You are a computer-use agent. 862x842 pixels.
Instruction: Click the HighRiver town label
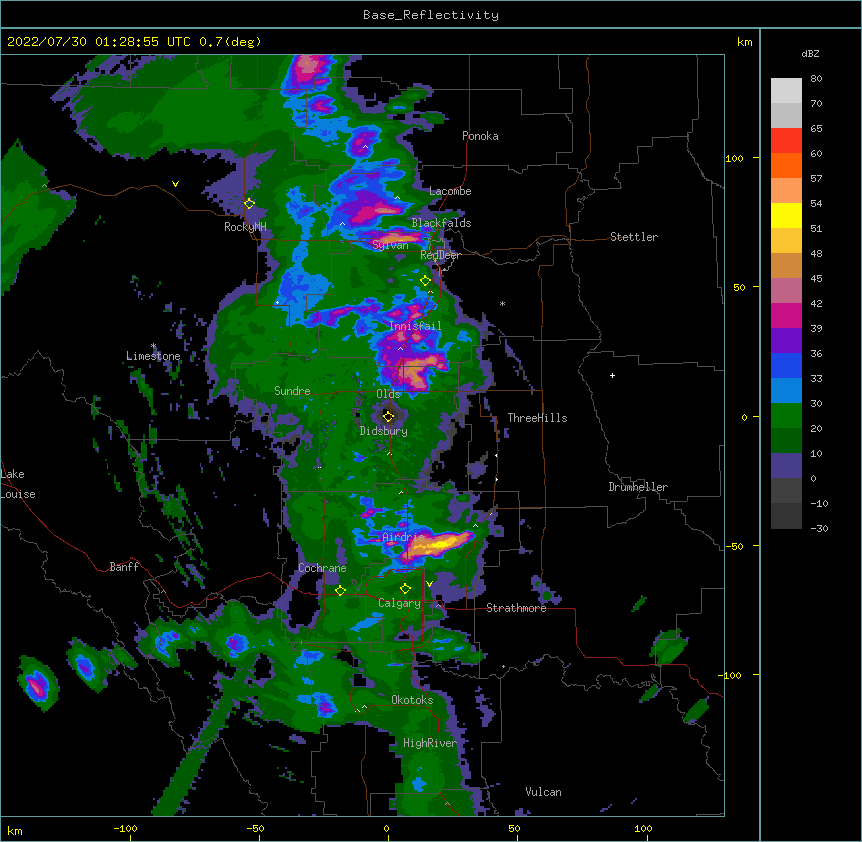(429, 743)
